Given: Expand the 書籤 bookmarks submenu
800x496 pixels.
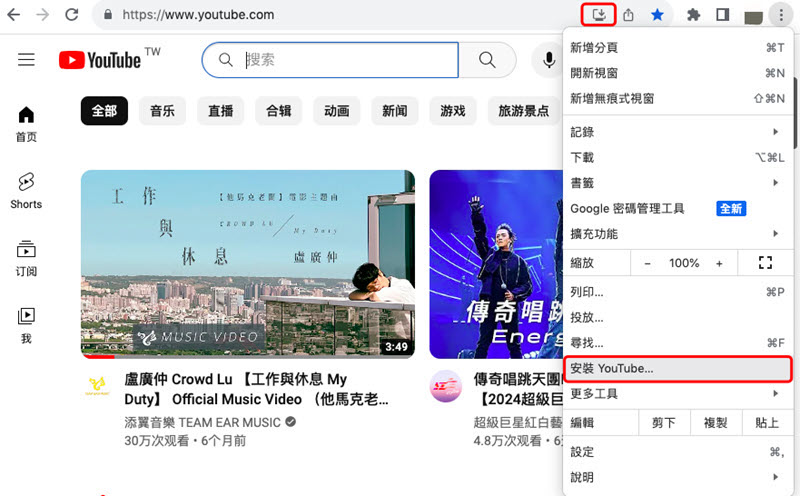Looking at the screenshot, I should pyautogui.click(x=678, y=183).
